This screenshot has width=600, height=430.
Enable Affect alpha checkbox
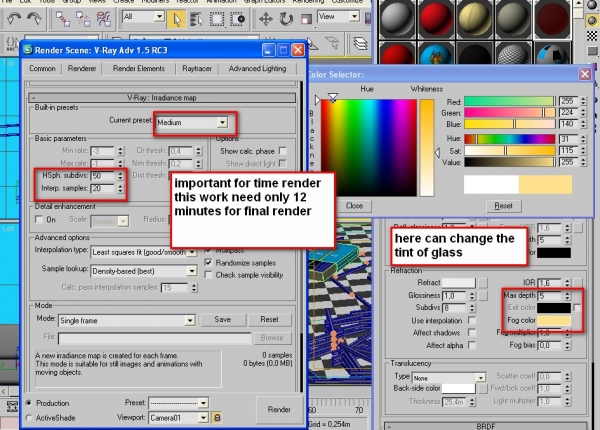click(x=472, y=345)
